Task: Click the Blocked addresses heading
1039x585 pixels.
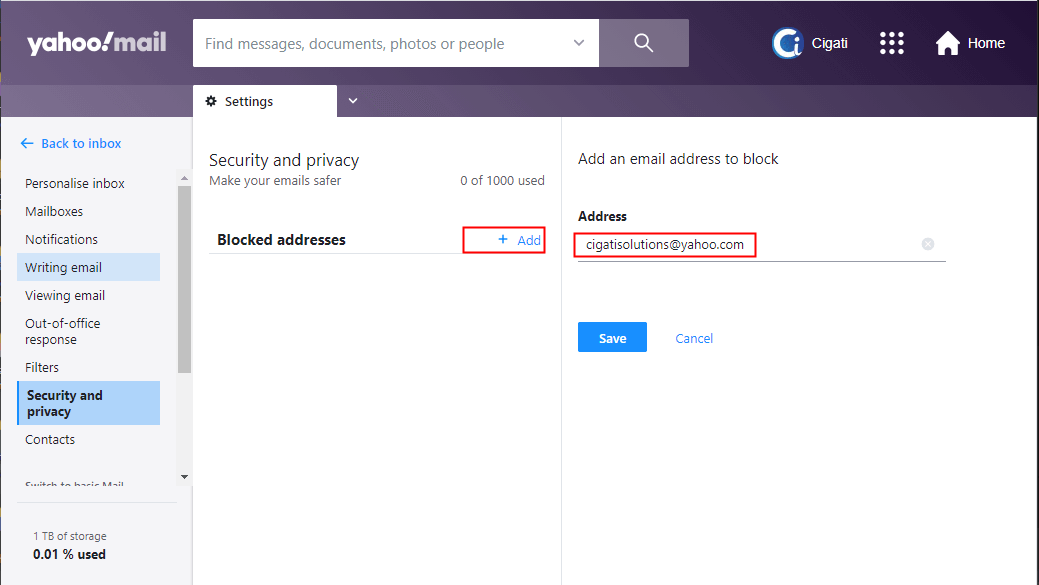Action: [x=281, y=240]
